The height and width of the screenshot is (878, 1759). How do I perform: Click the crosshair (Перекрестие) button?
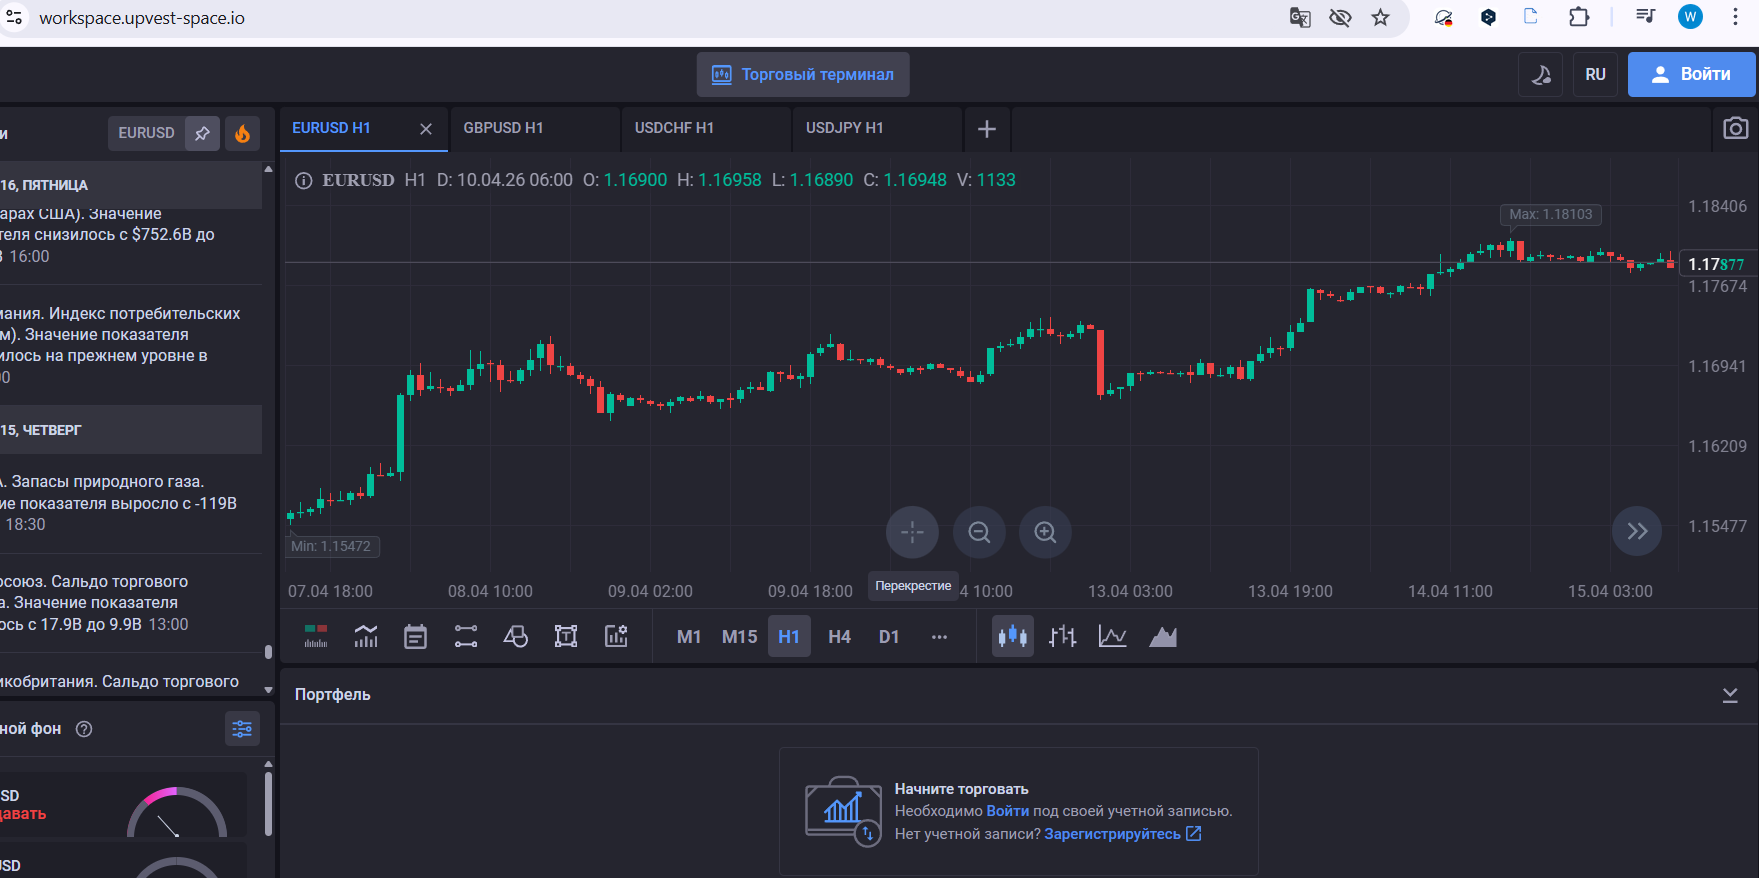(912, 532)
